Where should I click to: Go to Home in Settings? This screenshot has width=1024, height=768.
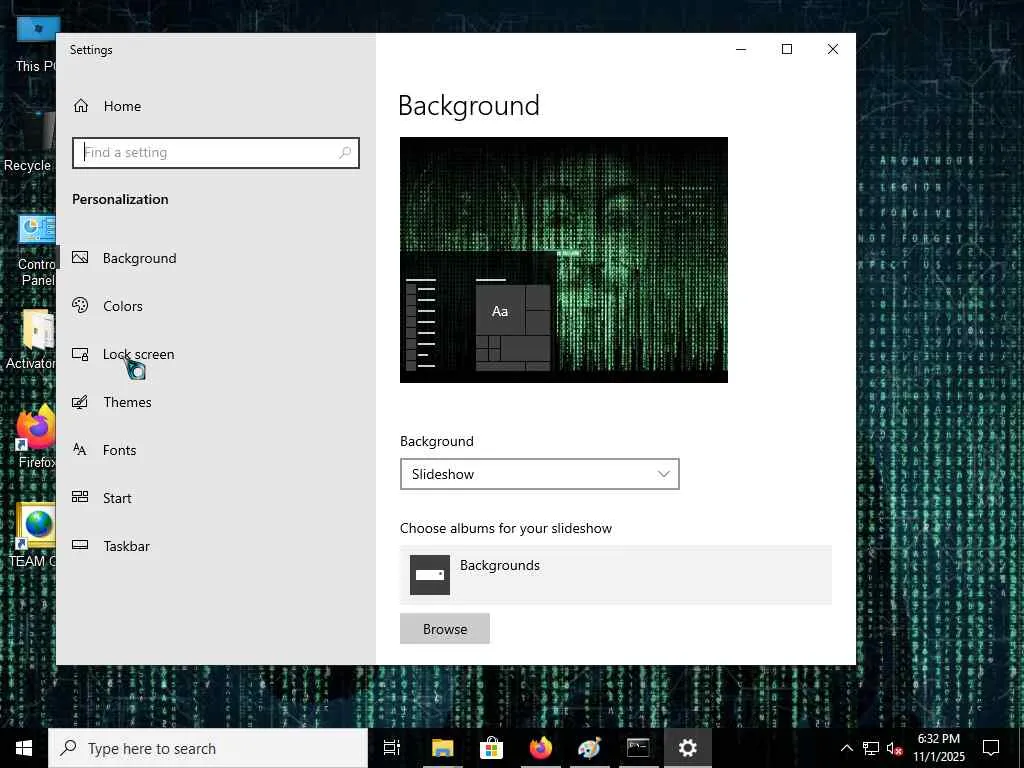tap(122, 106)
